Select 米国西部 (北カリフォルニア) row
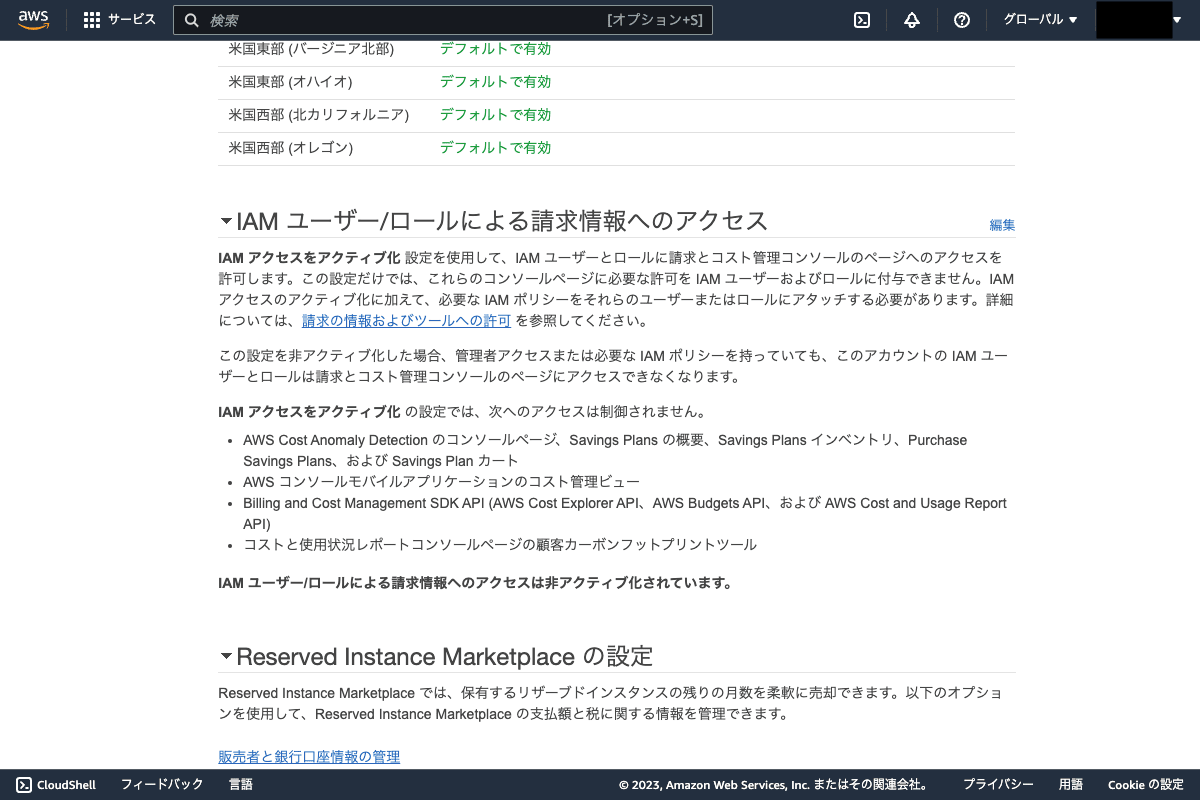1200x800 pixels. point(616,115)
